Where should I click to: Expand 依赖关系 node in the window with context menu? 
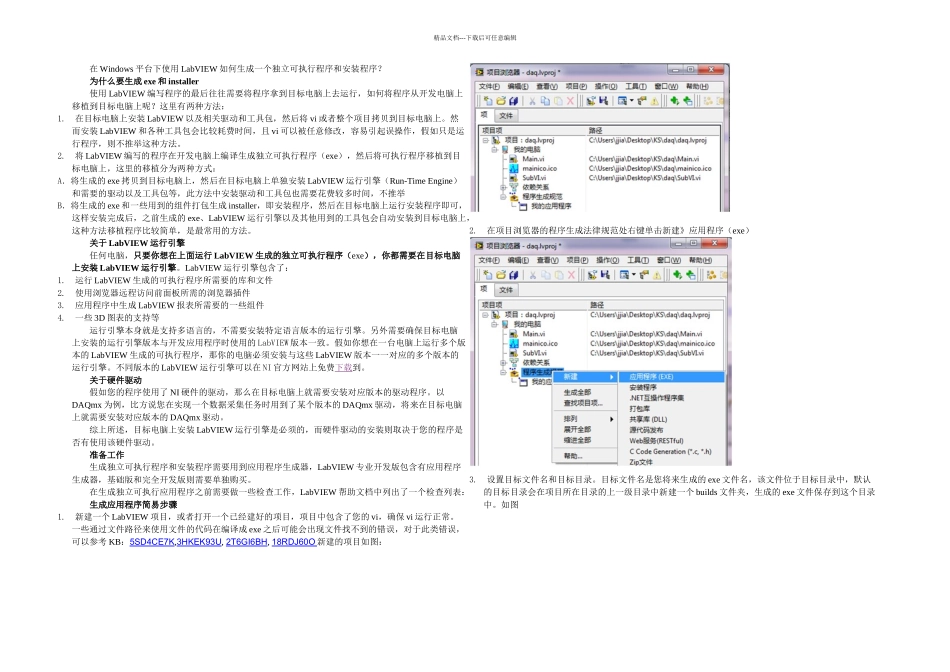[503, 362]
